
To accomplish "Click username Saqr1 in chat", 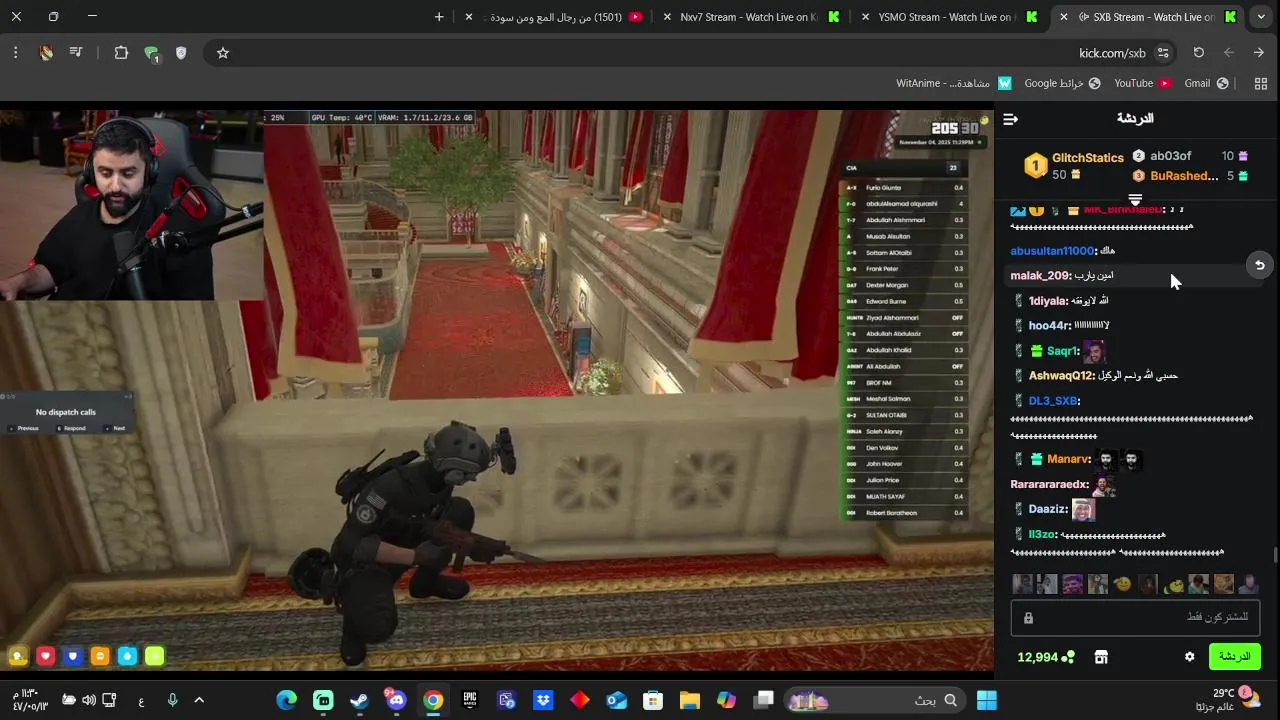I will 1063,351.
